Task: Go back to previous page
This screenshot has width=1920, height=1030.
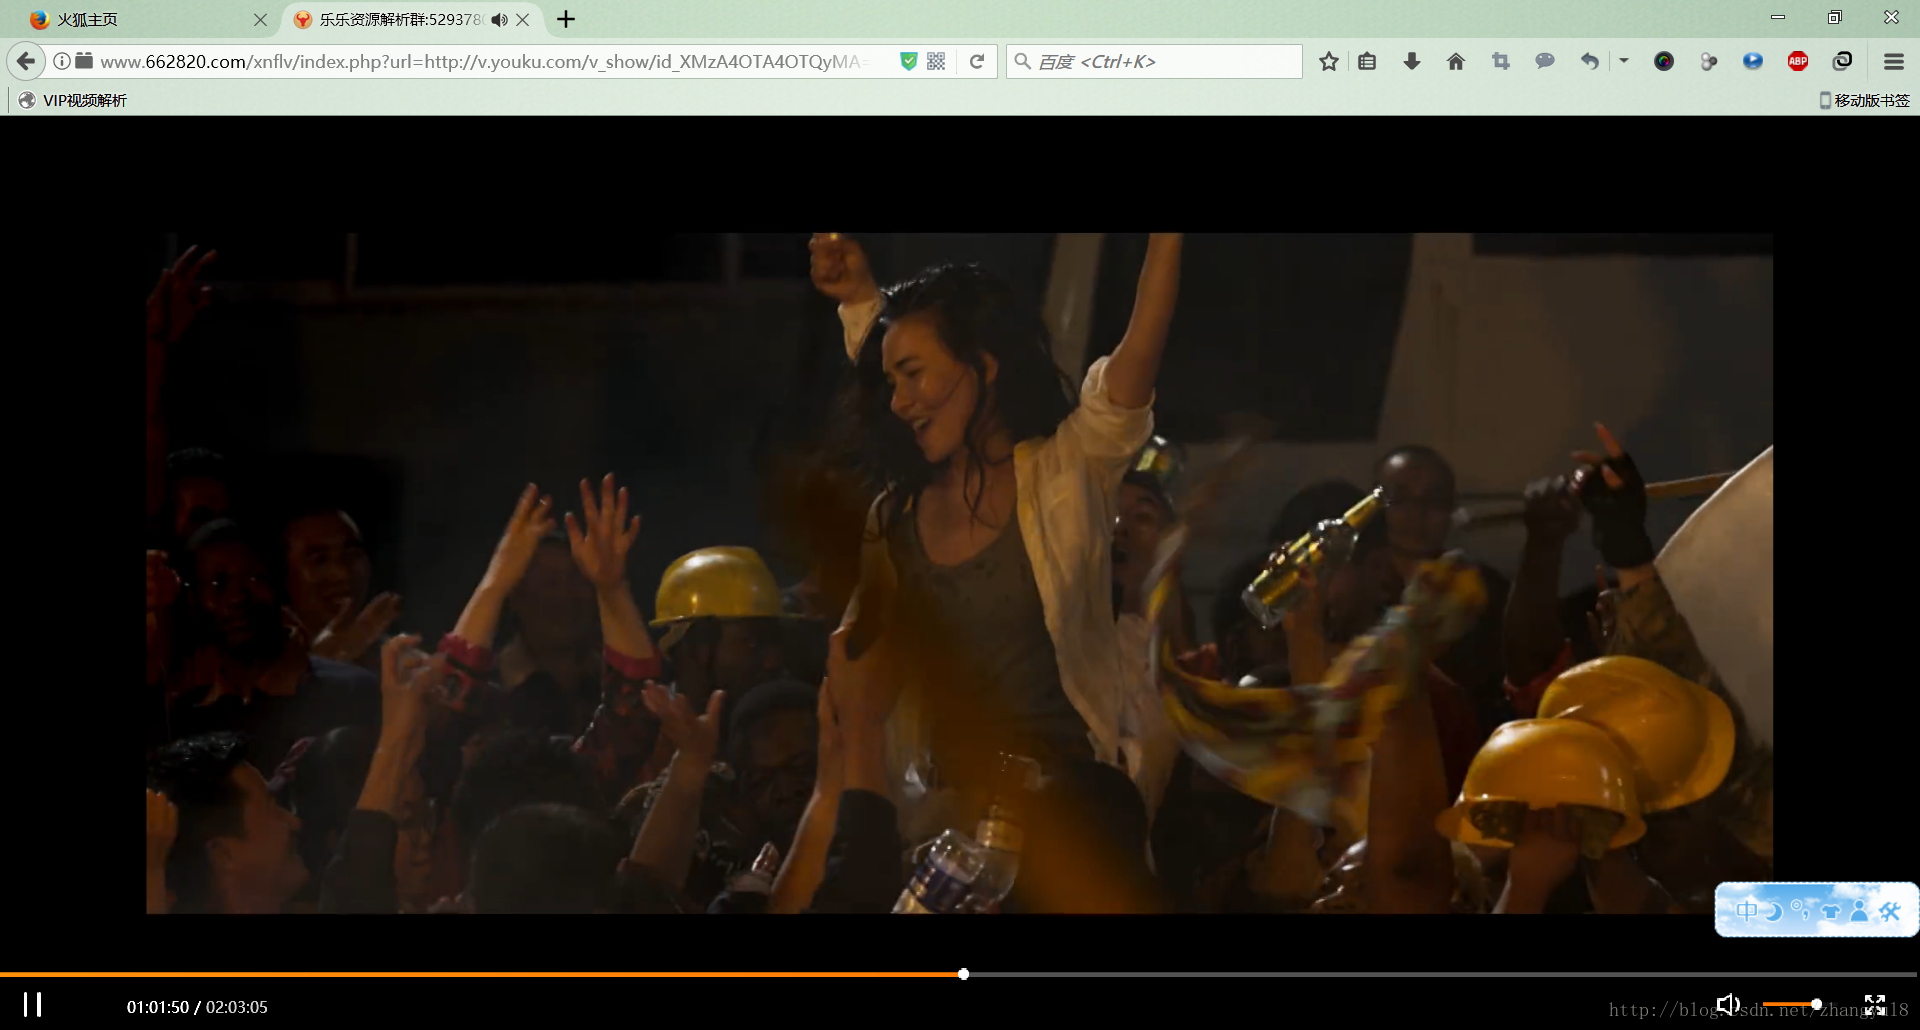Action: tap(26, 61)
